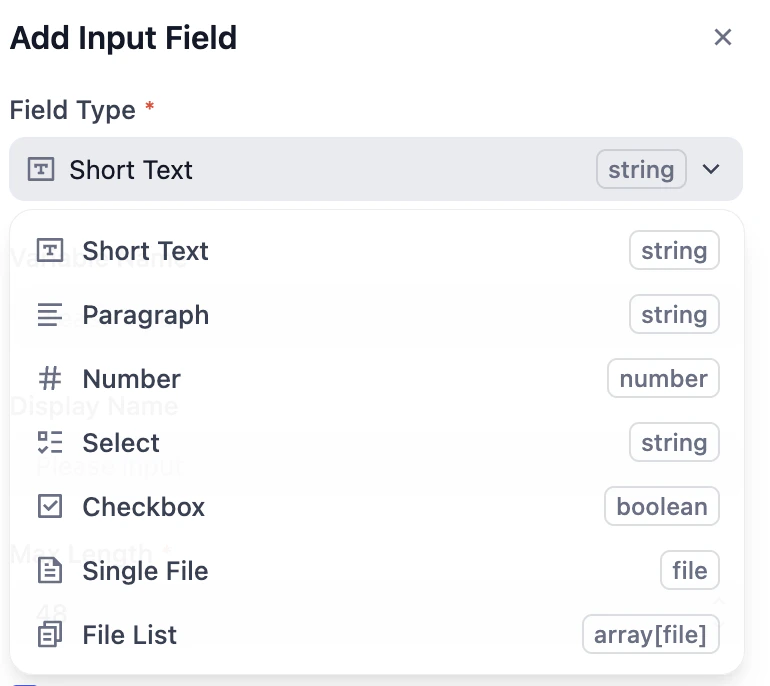770x686 pixels.
Task: Click the Paragraph lines icon
Action: 49,315
